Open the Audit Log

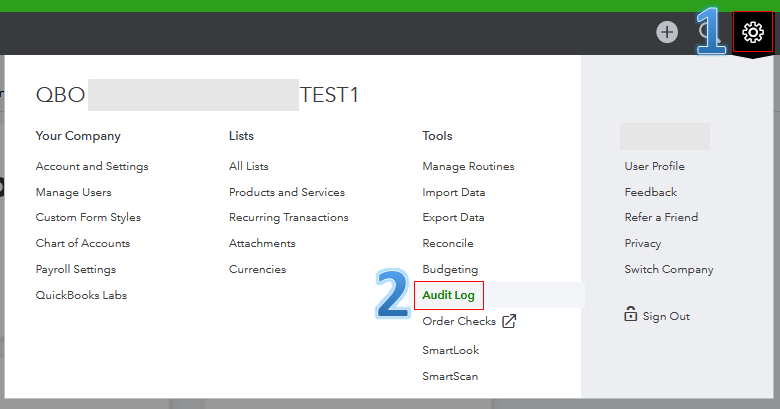pyautogui.click(x=448, y=295)
